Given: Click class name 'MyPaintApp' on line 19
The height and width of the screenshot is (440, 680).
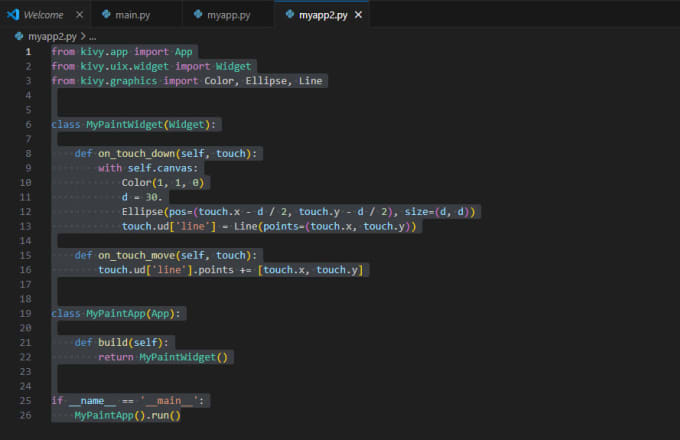Looking at the screenshot, I should coord(116,314).
